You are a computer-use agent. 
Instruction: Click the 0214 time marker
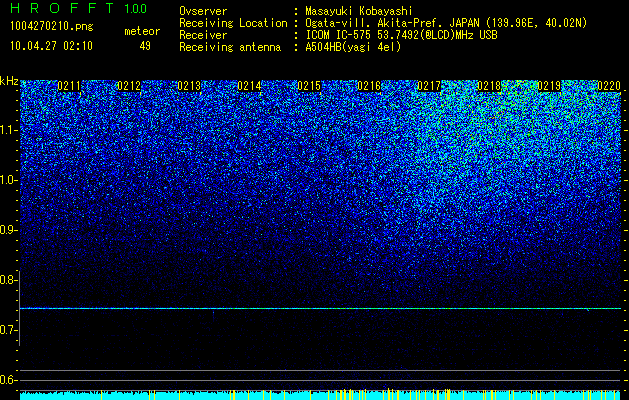coord(249,86)
